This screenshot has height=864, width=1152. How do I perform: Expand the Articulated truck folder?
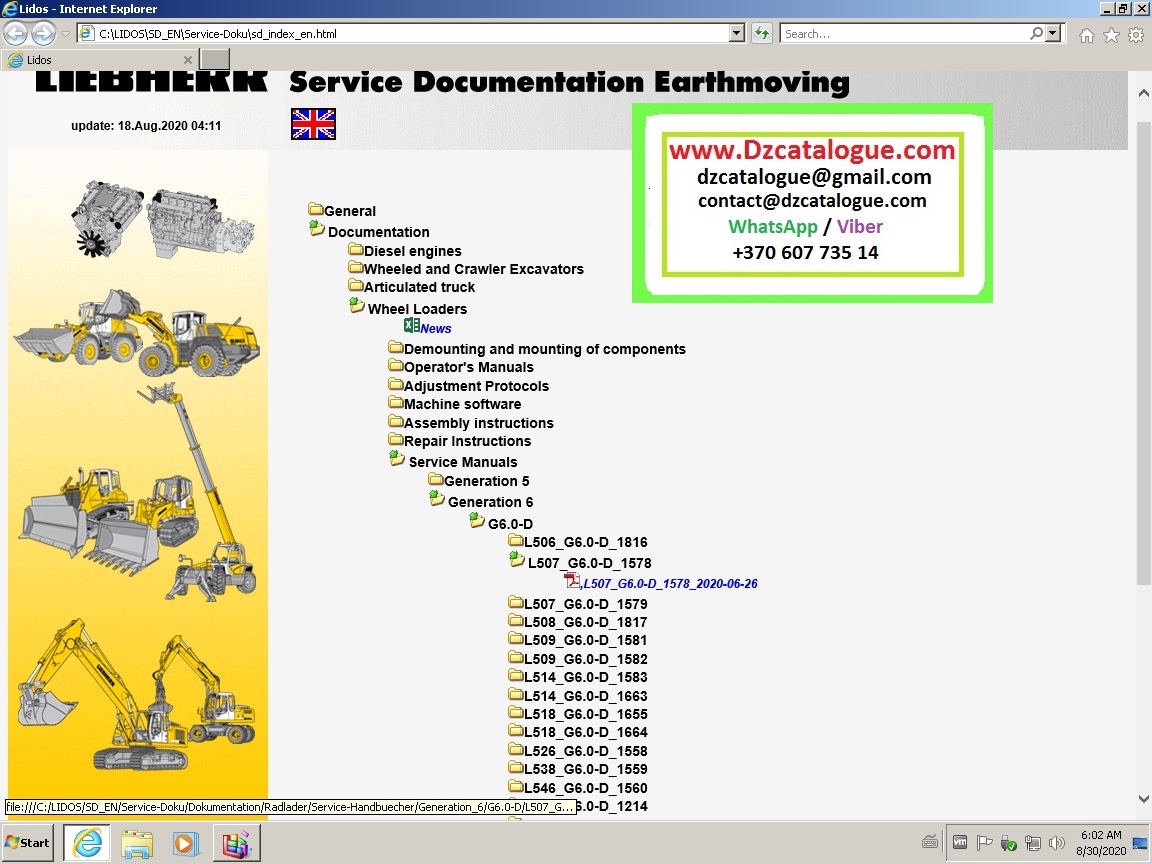coord(420,287)
